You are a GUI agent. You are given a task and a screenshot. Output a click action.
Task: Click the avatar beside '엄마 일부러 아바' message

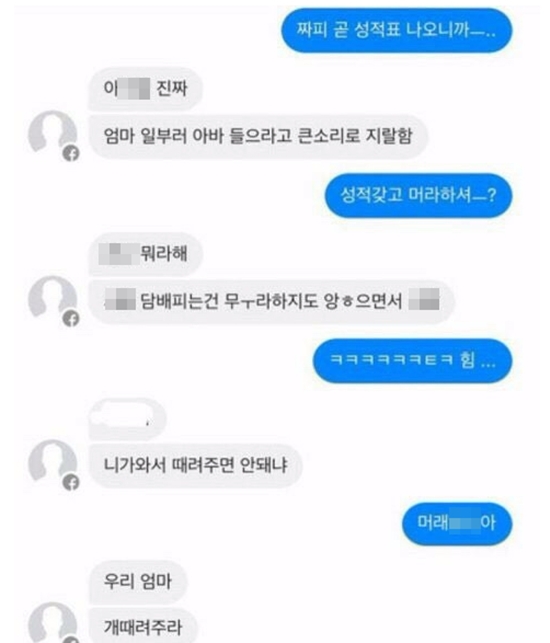[x=52, y=133]
